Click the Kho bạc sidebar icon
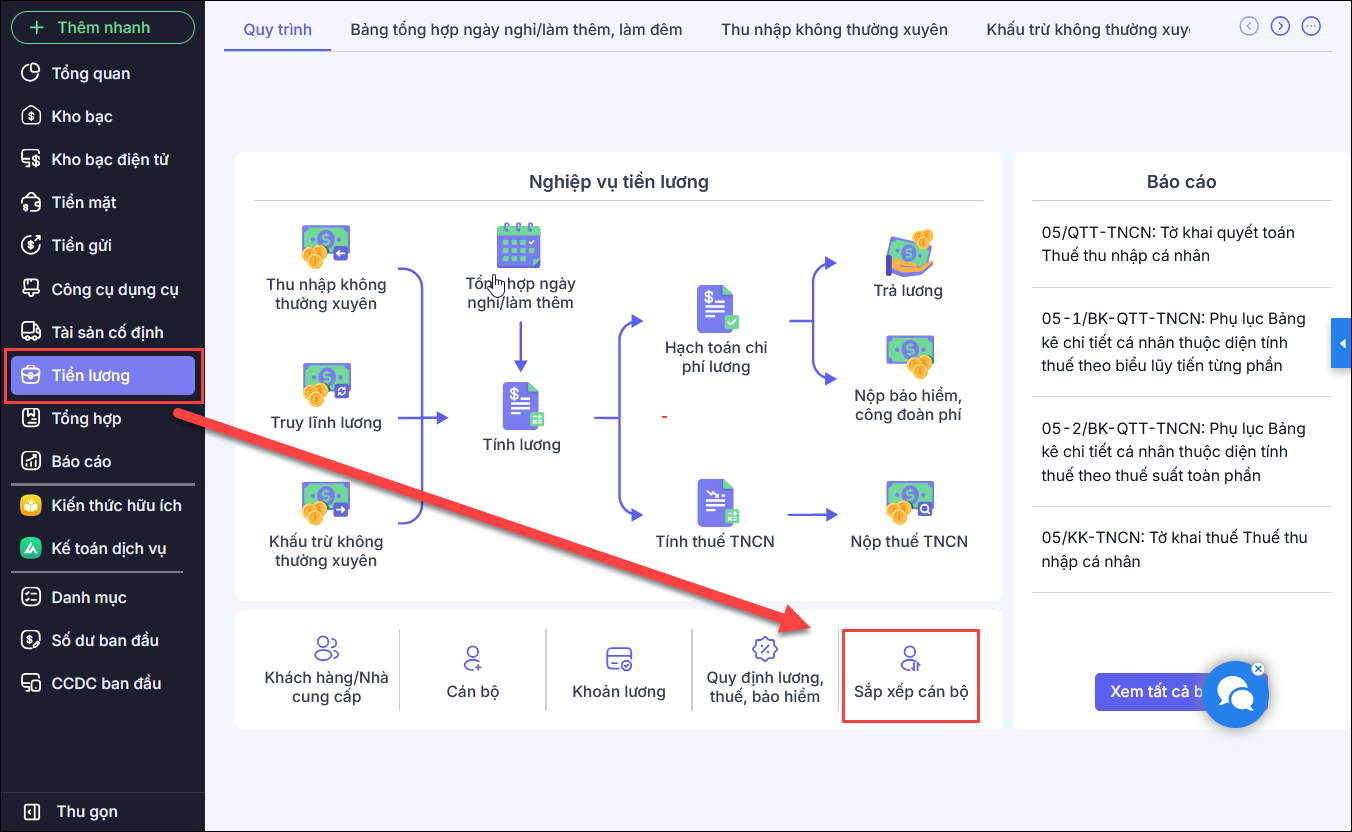Viewport: 1352px width, 832px height. (x=31, y=116)
